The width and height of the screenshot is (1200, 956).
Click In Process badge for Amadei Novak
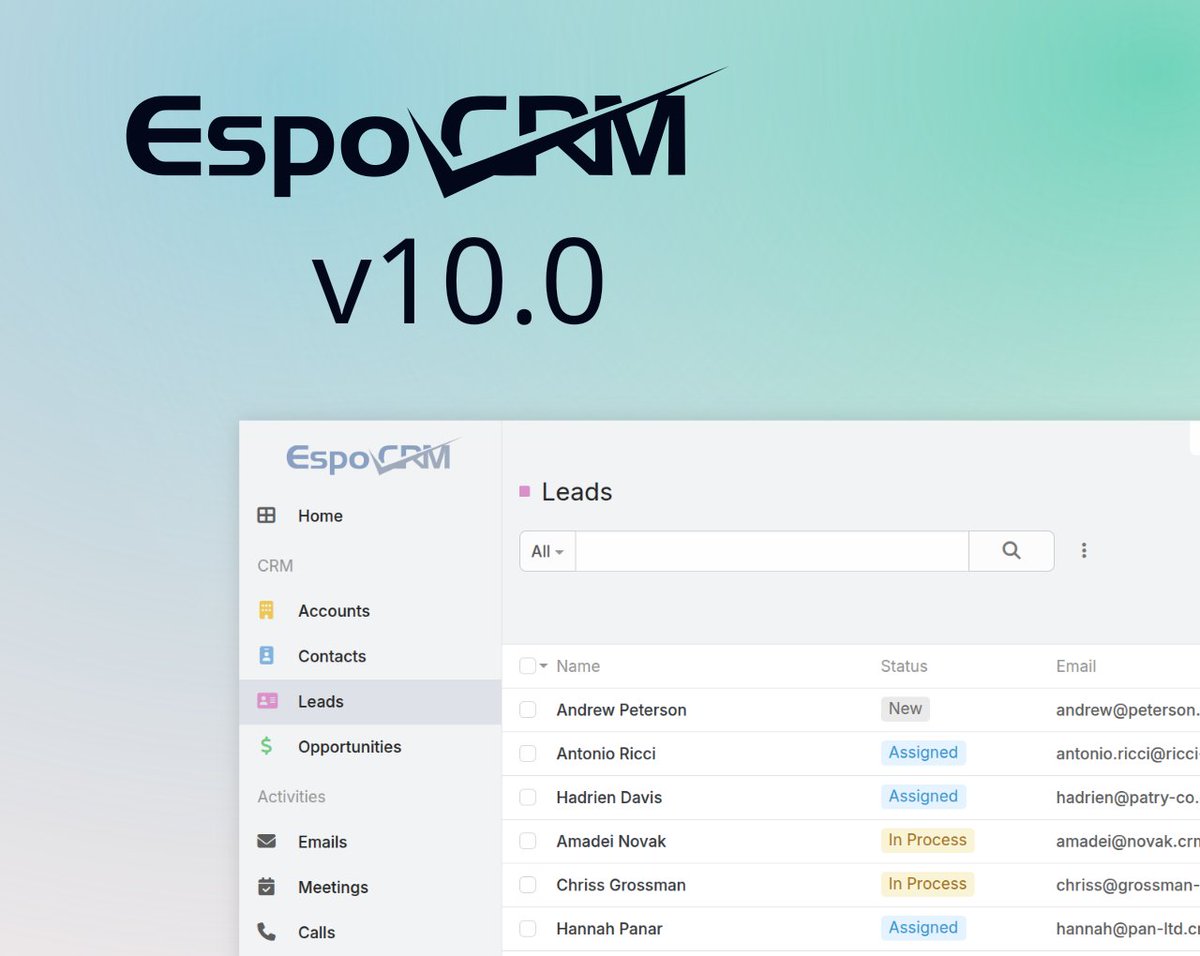(x=927, y=841)
